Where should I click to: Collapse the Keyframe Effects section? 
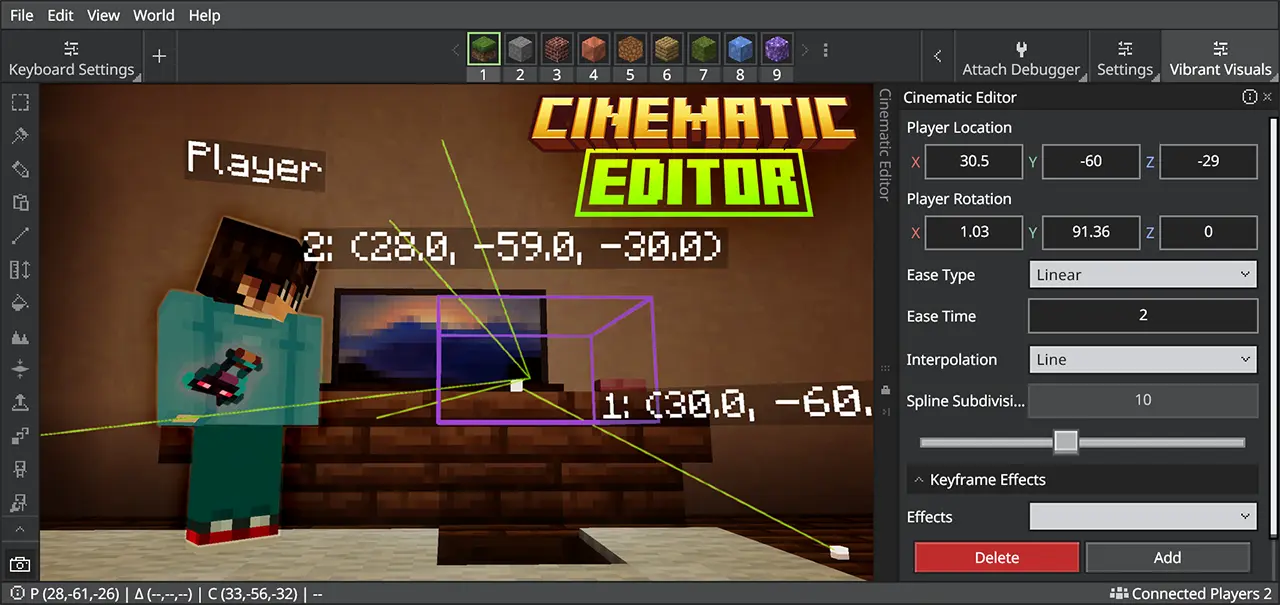tap(918, 480)
